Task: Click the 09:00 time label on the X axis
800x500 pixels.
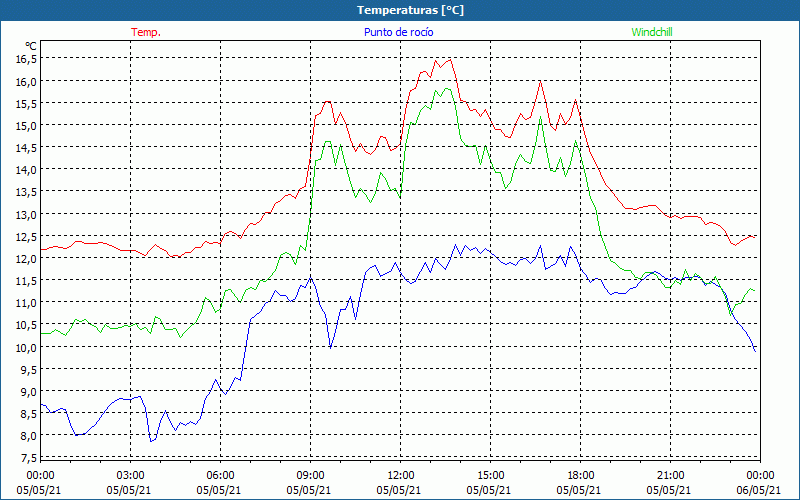Action: click(310, 476)
